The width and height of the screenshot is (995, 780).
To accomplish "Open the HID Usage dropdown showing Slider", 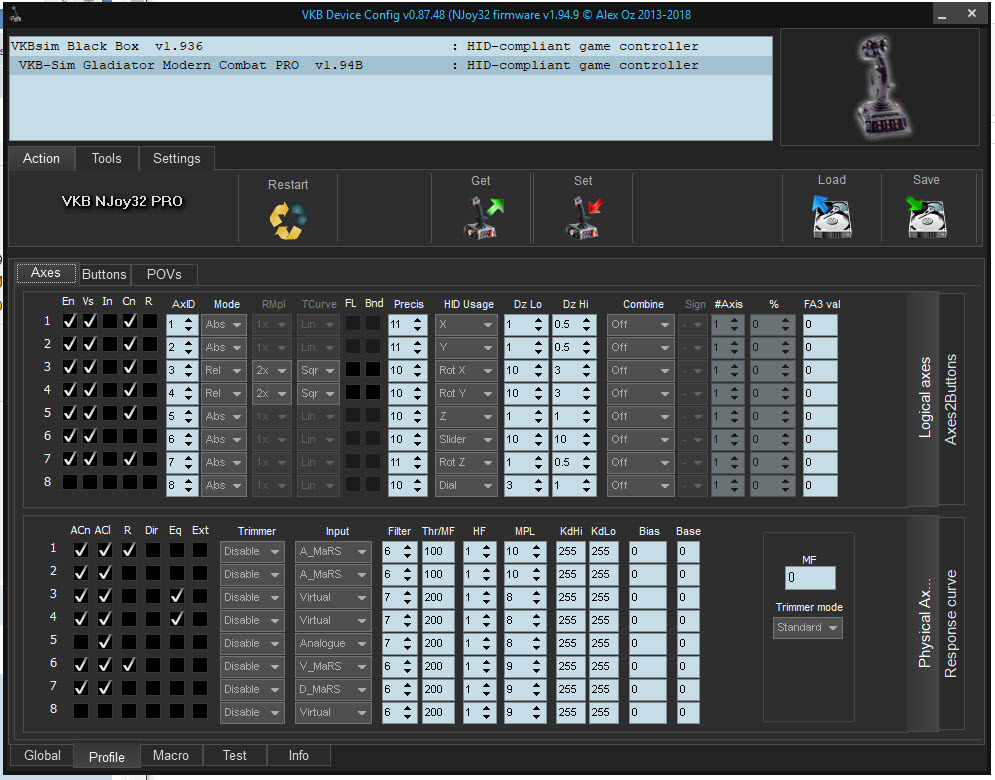I will coord(465,439).
